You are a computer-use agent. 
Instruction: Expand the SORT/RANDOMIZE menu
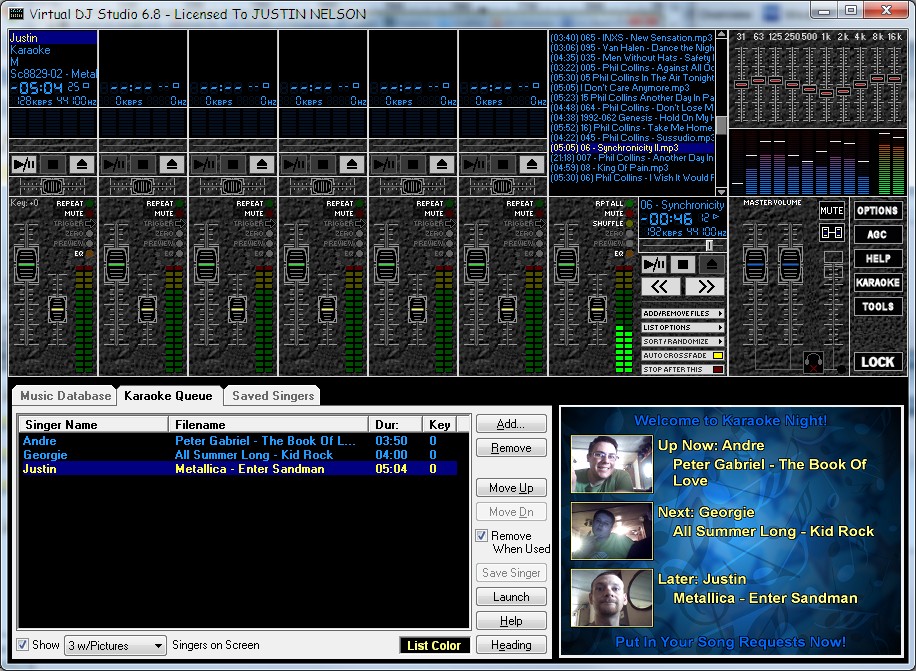coord(683,342)
